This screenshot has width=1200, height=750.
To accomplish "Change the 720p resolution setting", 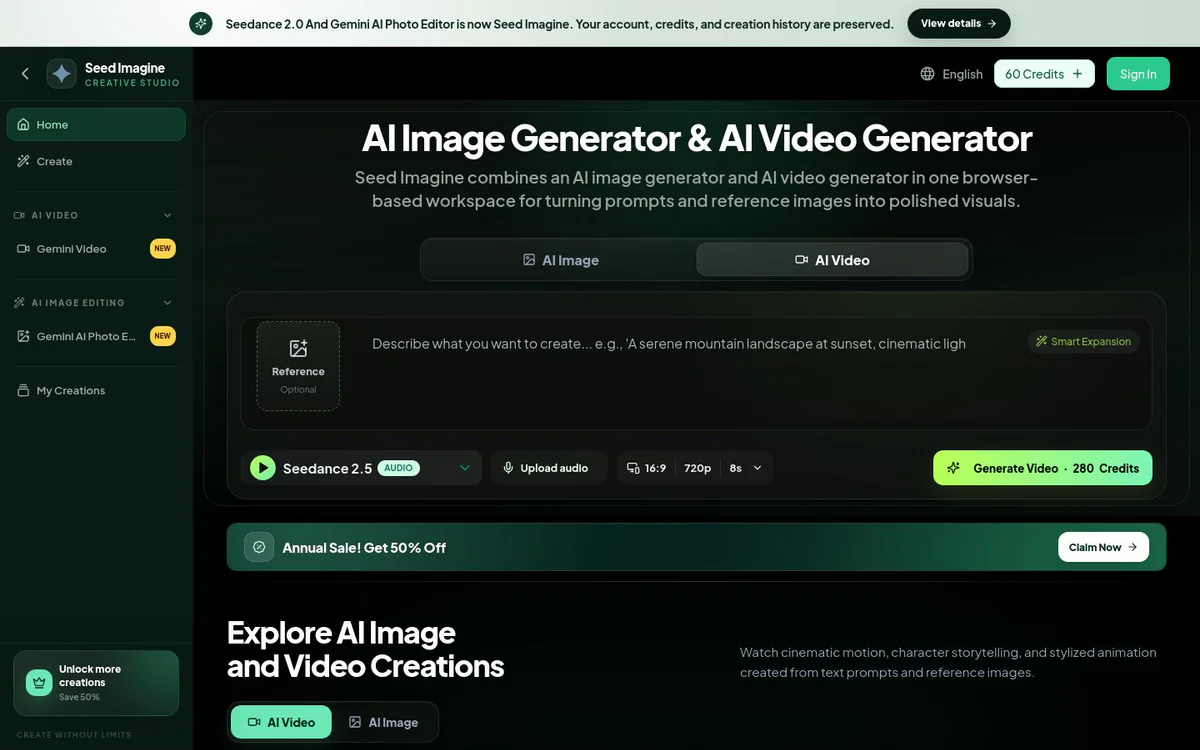I will point(697,468).
